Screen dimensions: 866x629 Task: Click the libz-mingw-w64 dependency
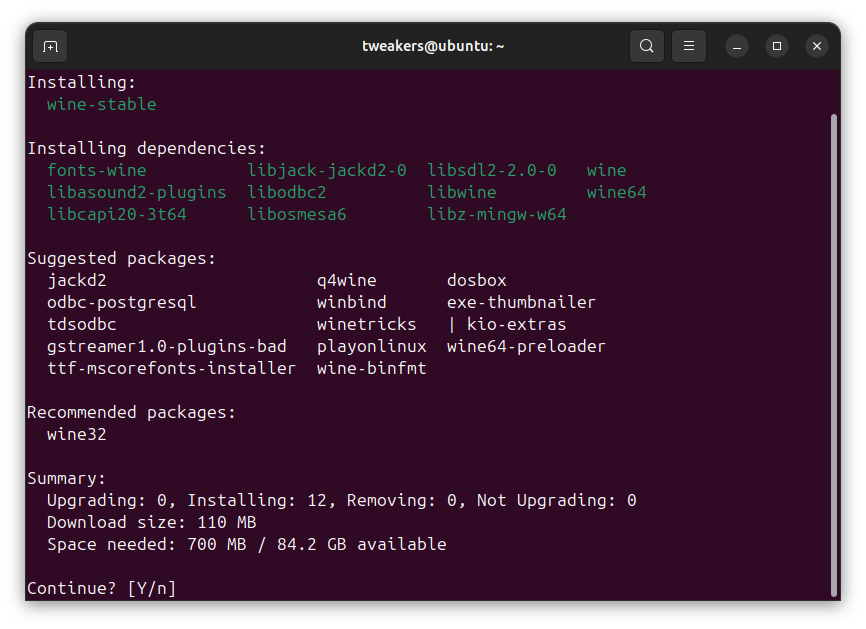(496, 214)
